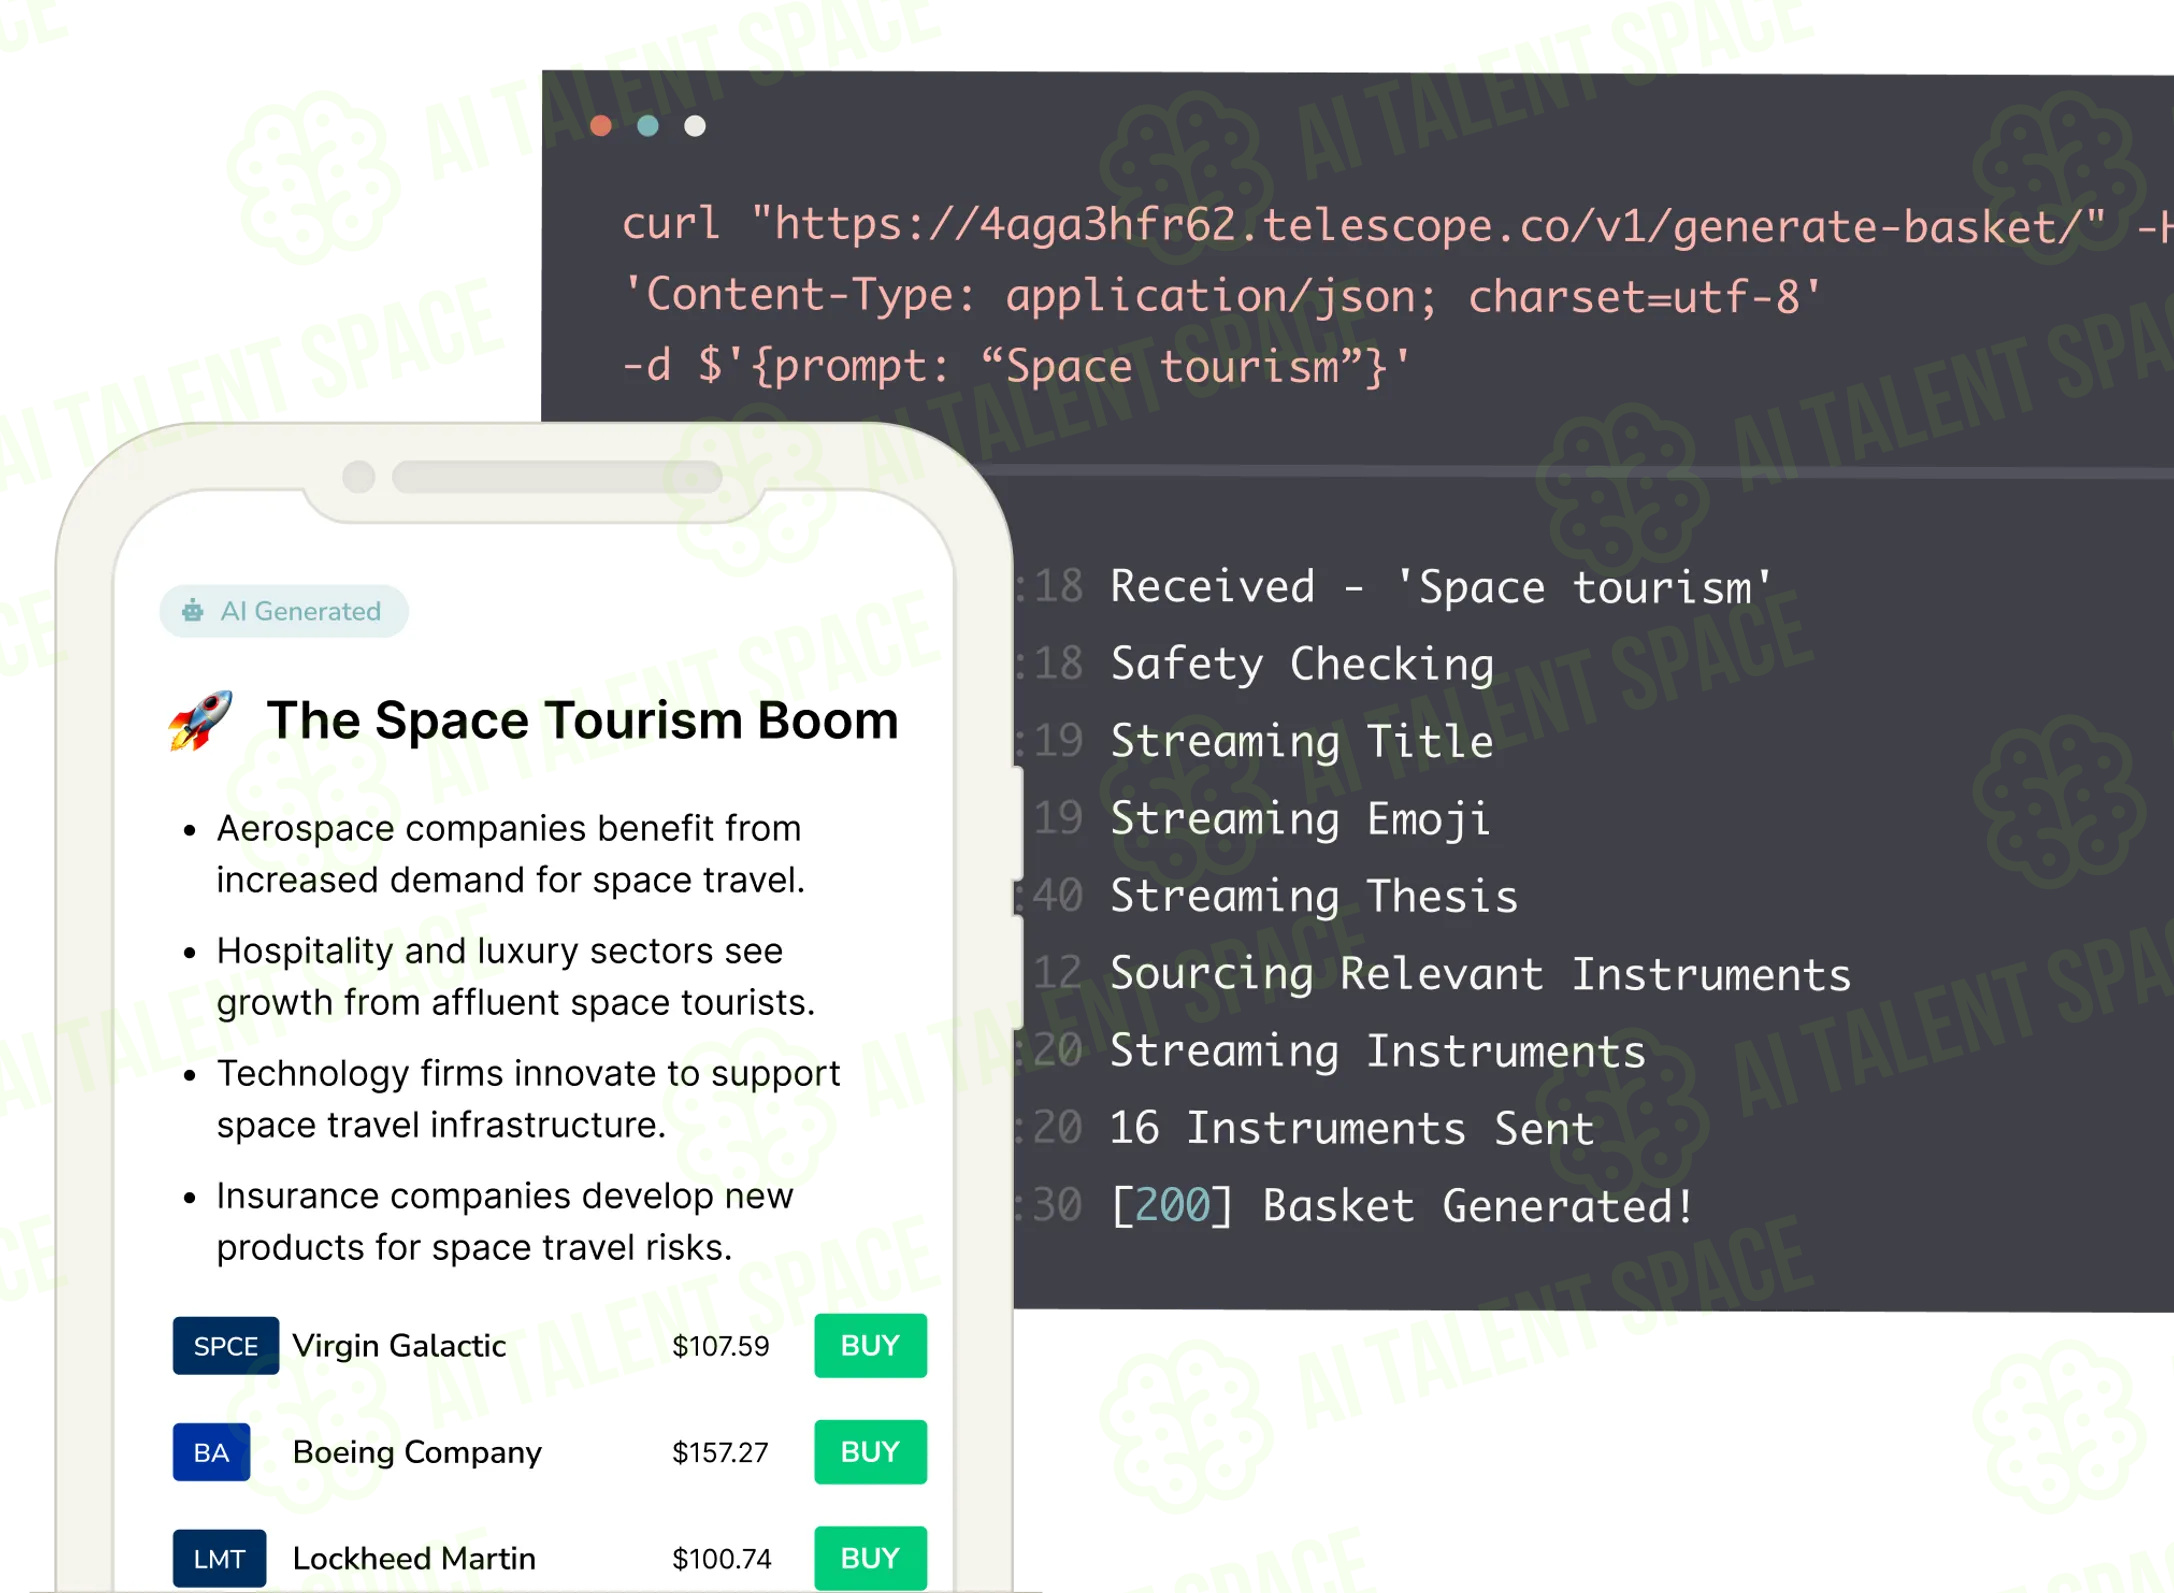Viewport: 2174px width, 1593px height.
Task: Click the $157.27 price
Action: pos(721,1452)
